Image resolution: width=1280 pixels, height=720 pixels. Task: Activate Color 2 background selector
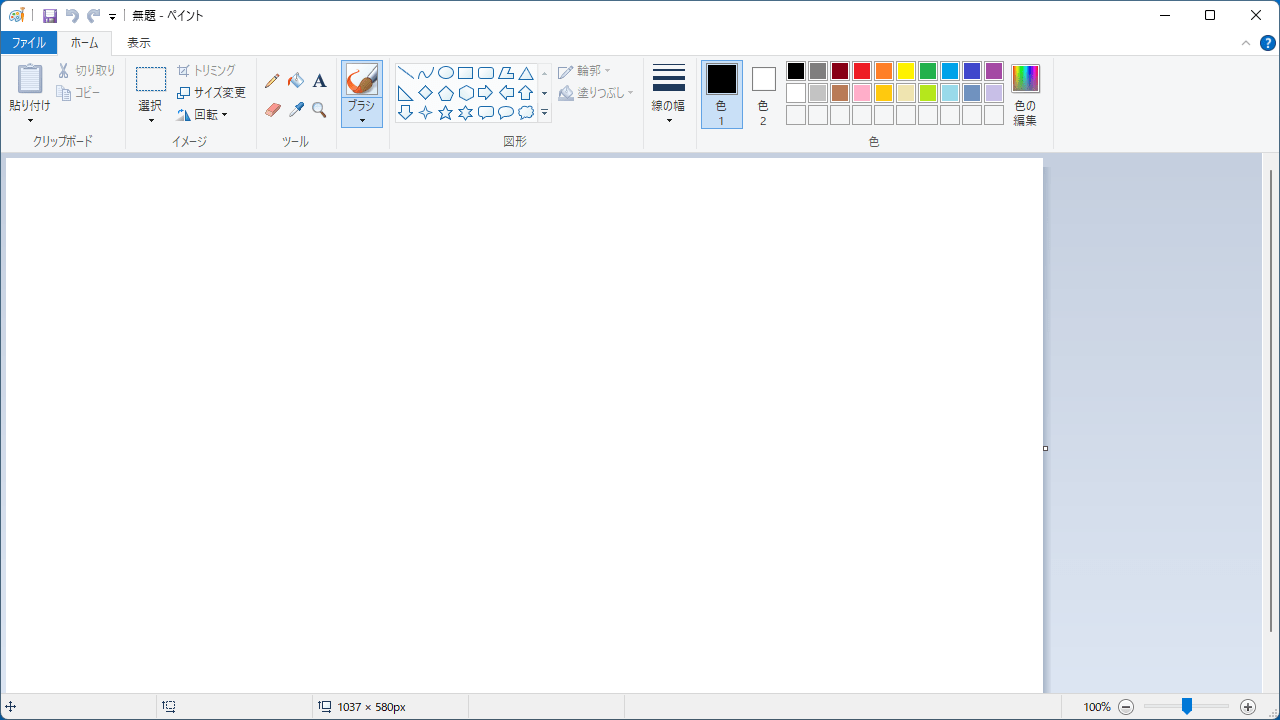(x=763, y=95)
